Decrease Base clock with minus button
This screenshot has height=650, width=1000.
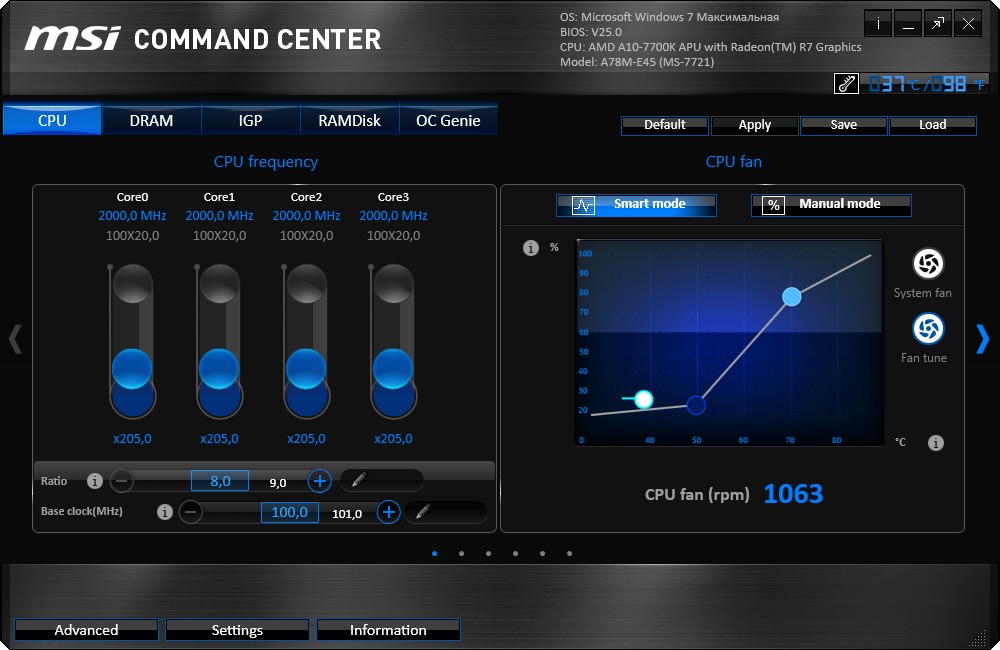click(x=191, y=512)
